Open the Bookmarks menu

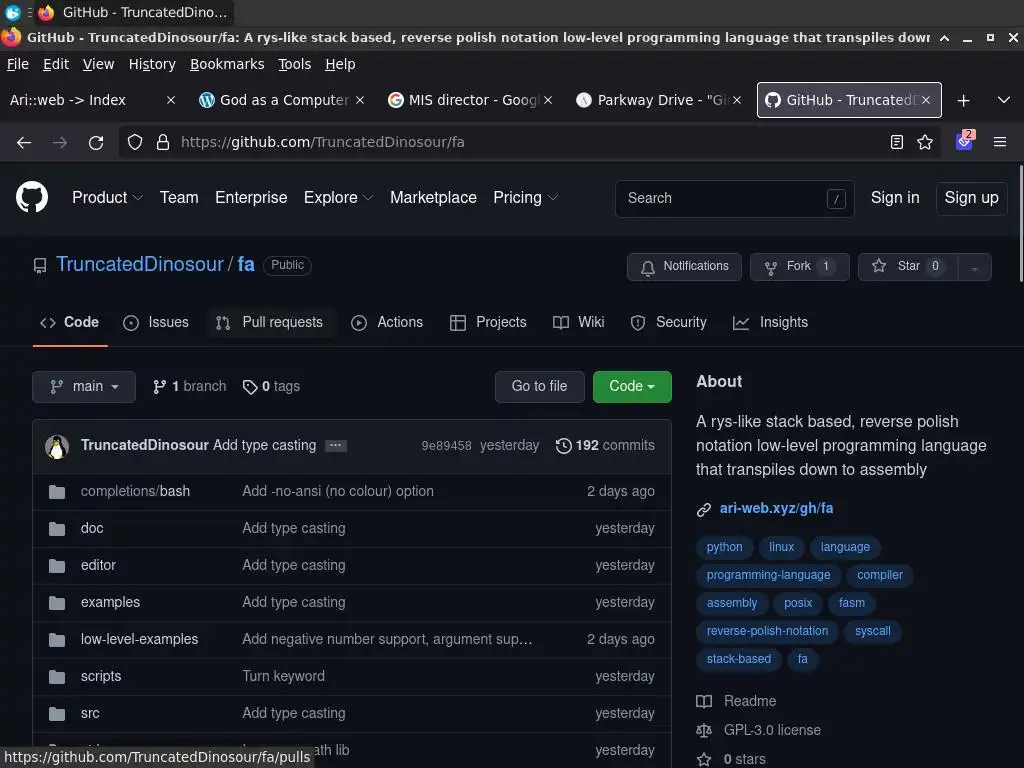click(227, 64)
